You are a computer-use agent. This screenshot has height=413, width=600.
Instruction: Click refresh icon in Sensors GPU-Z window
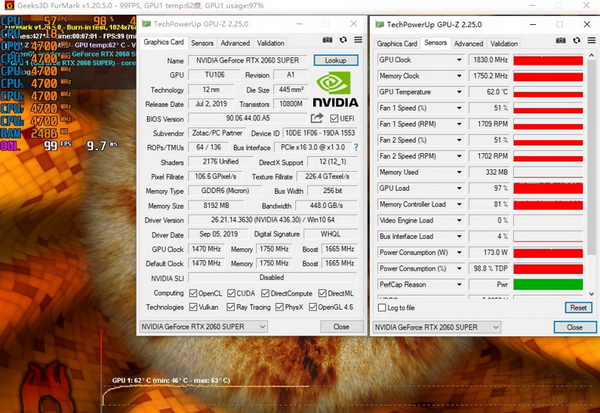pos(576,40)
